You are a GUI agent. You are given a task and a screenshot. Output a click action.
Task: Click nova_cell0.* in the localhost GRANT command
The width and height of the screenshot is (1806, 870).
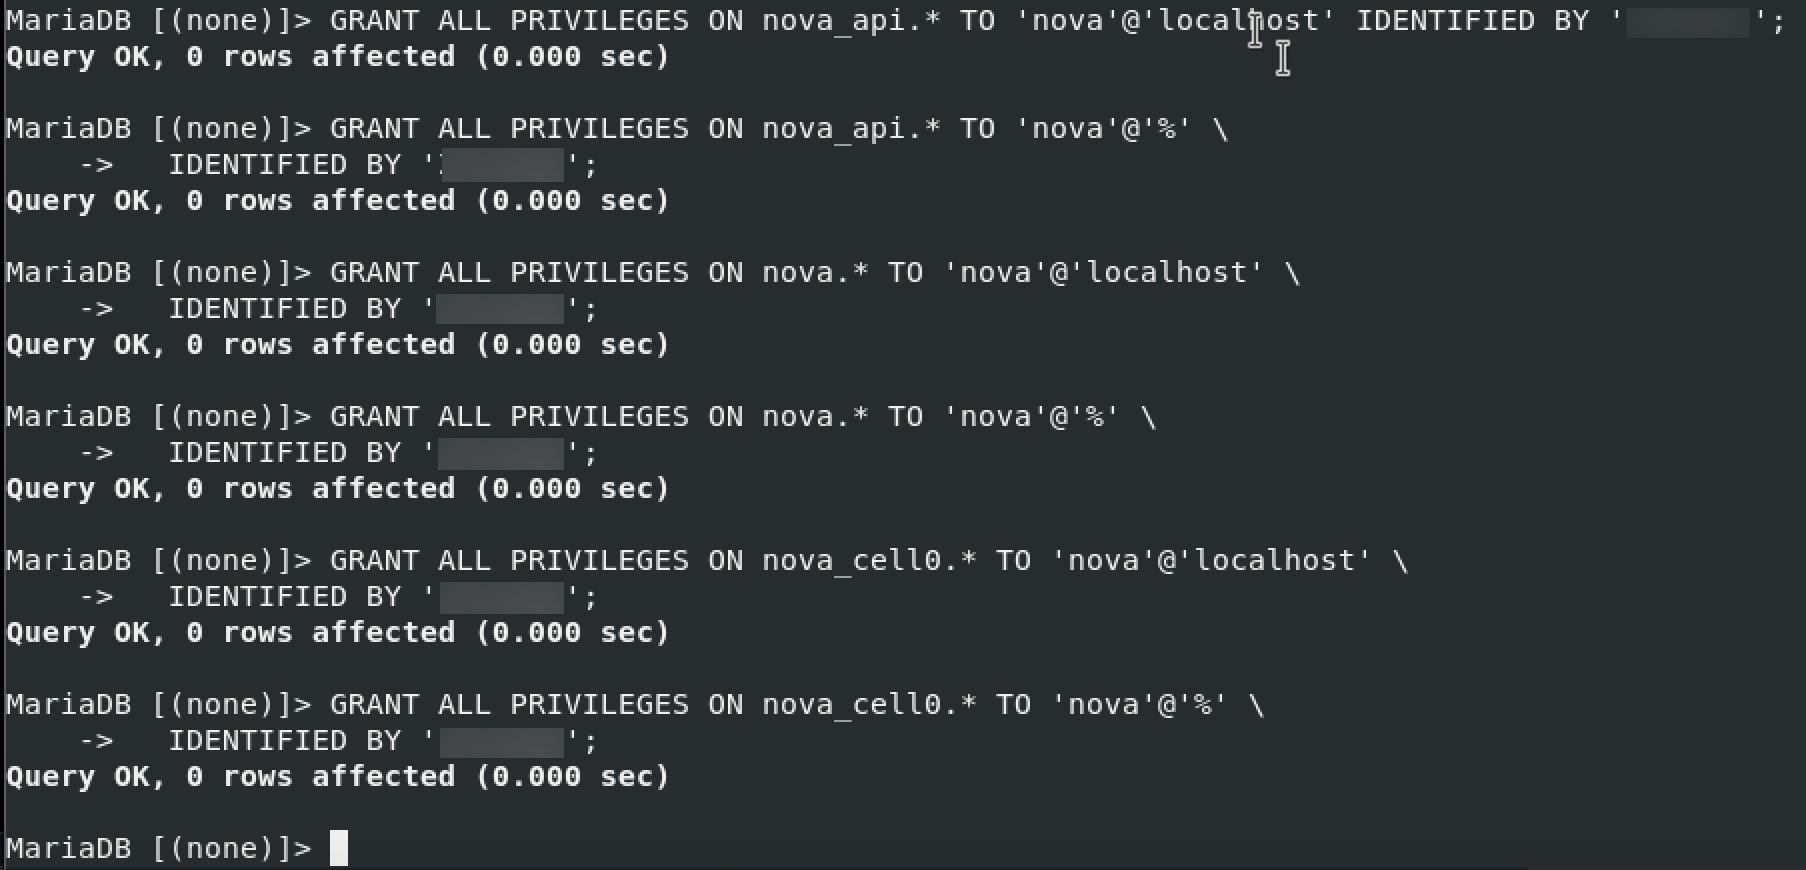point(869,561)
